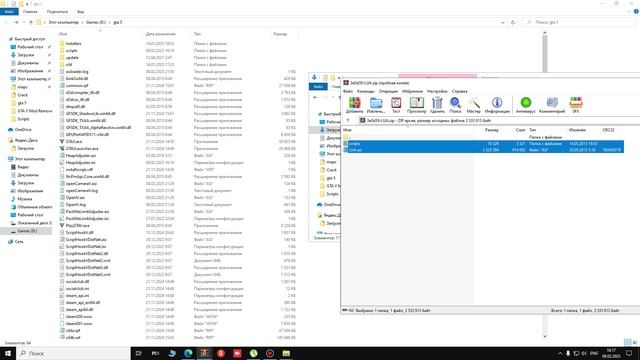
Task: Click the taskbar Поиск search box
Action: point(73,353)
